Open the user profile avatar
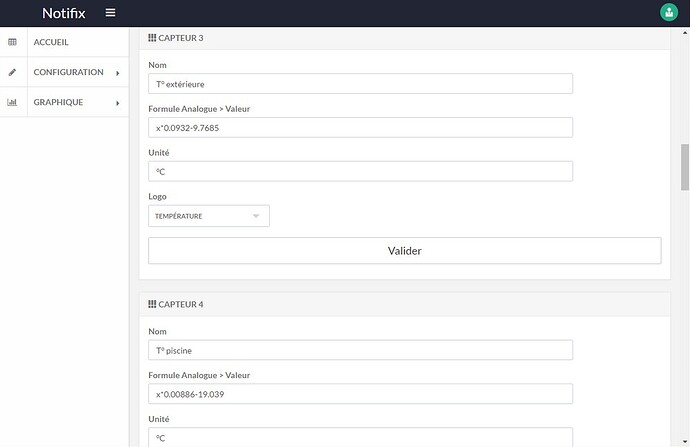This screenshot has width=690, height=447. click(x=668, y=13)
